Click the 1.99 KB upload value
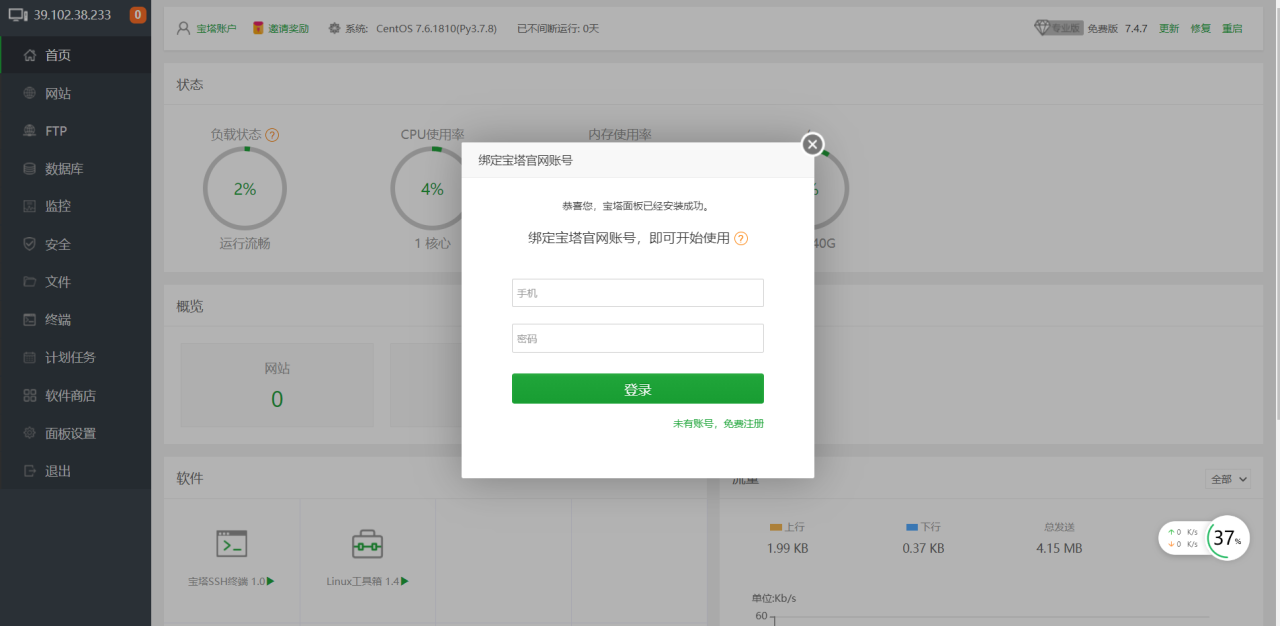The width and height of the screenshot is (1280, 626). coord(788,548)
